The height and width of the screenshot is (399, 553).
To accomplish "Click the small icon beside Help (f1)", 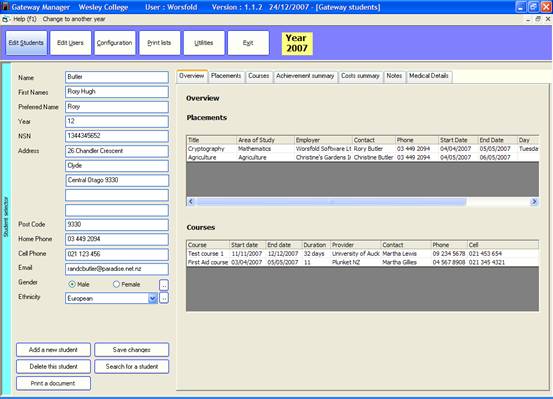I will (5, 19).
